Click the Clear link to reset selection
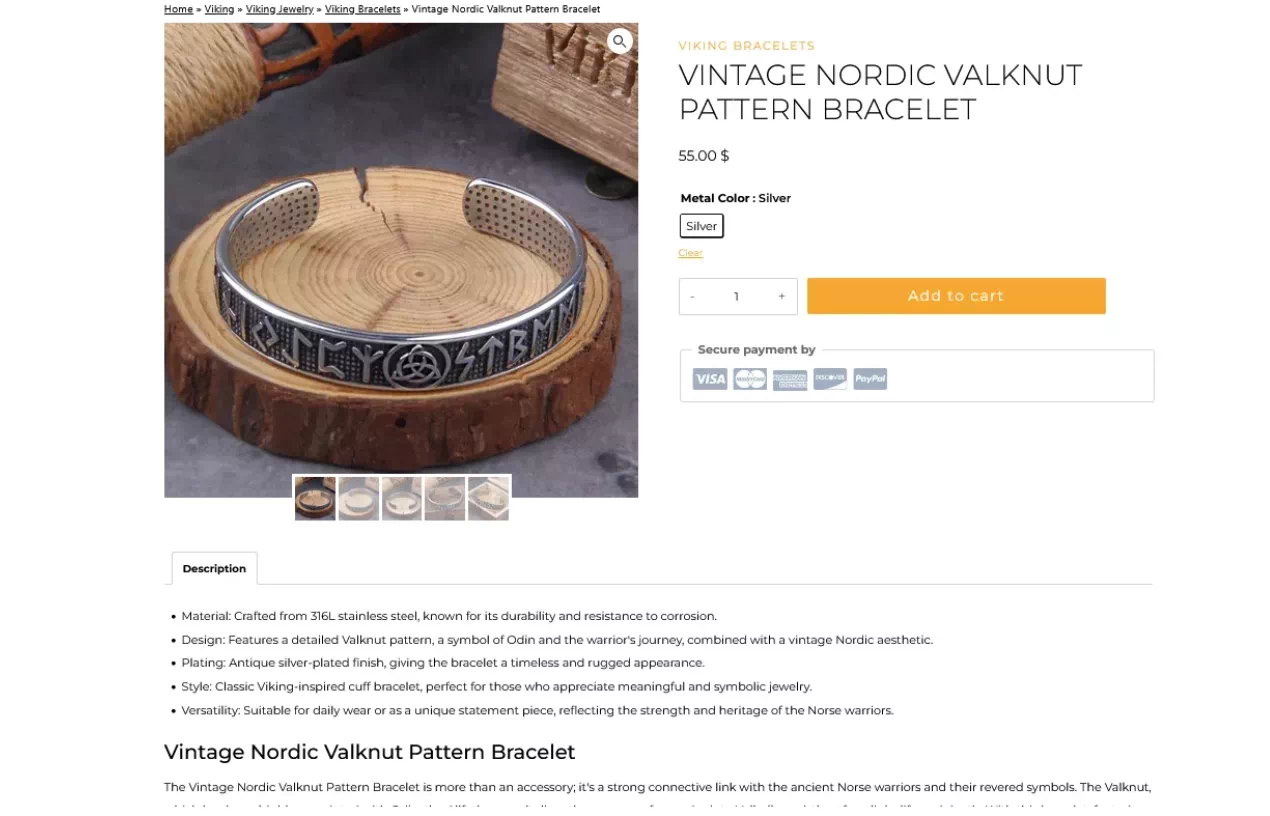The width and height of the screenshot is (1270, 816). pos(691,252)
